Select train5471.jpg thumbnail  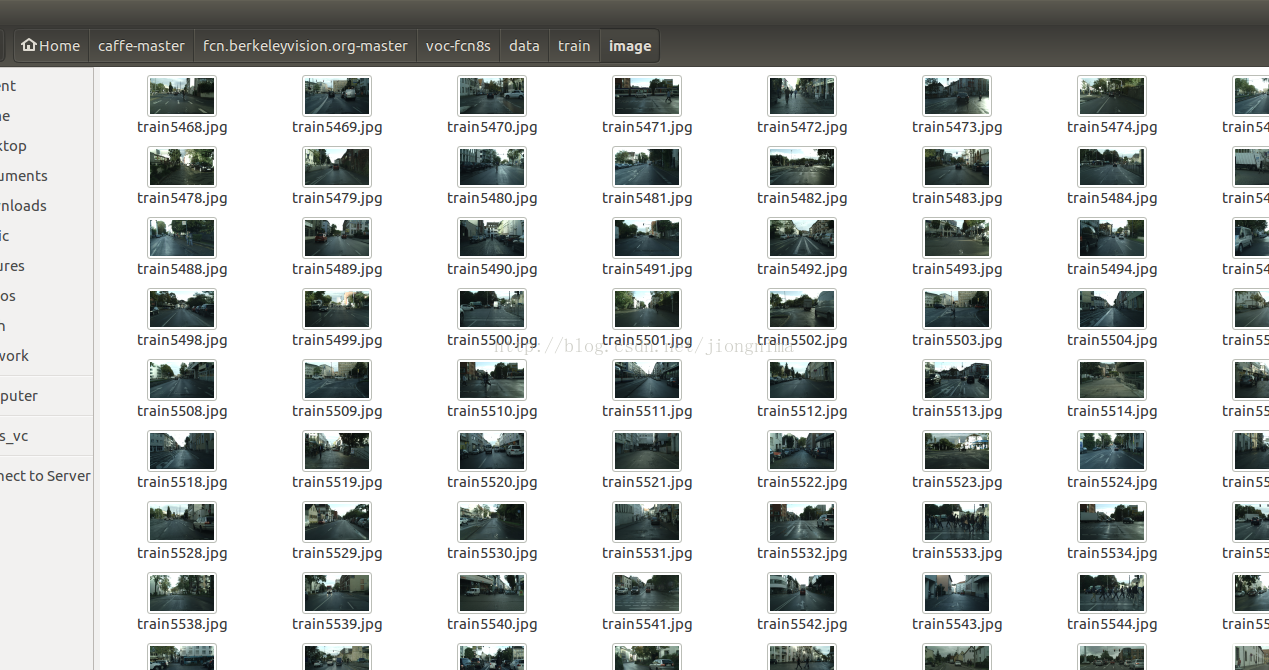coord(647,96)
